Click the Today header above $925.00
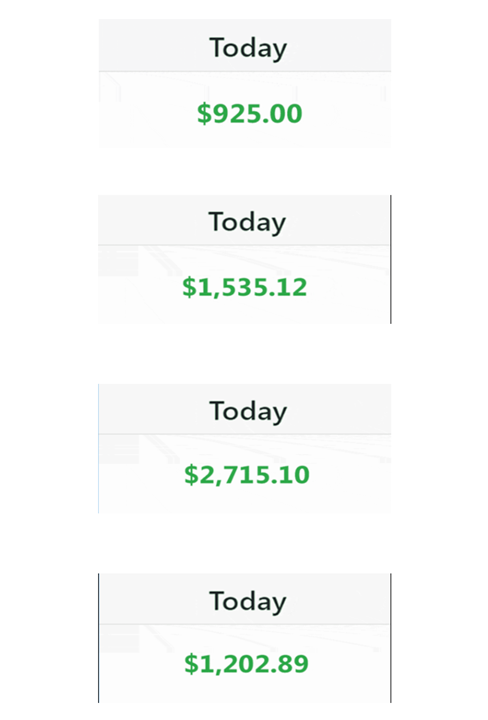Image resolution: width=488 pixels, height=720 pixels. (x=248, y=48)
